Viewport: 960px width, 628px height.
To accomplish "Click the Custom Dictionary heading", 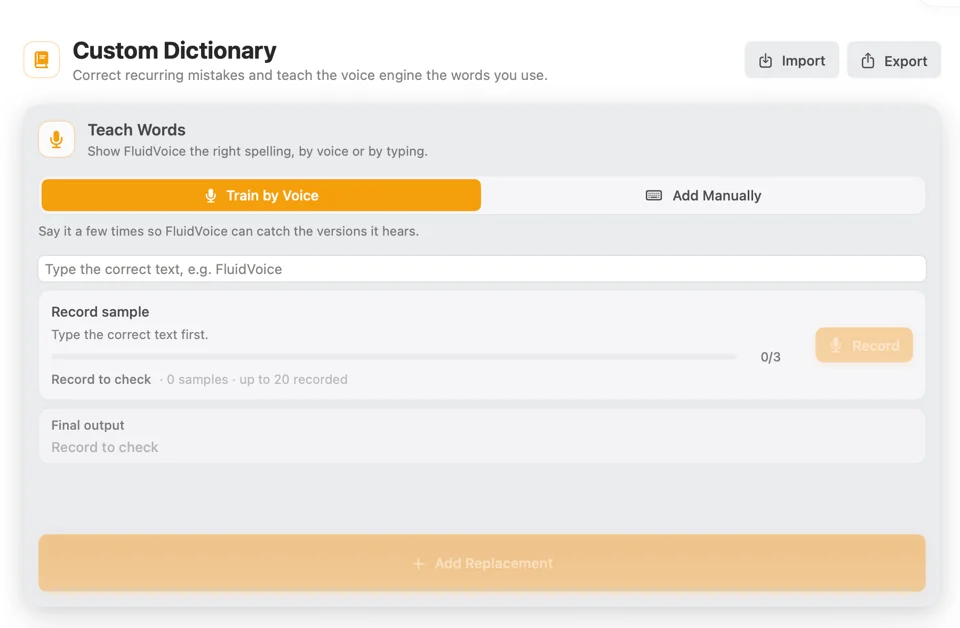I will coord(174,50).
